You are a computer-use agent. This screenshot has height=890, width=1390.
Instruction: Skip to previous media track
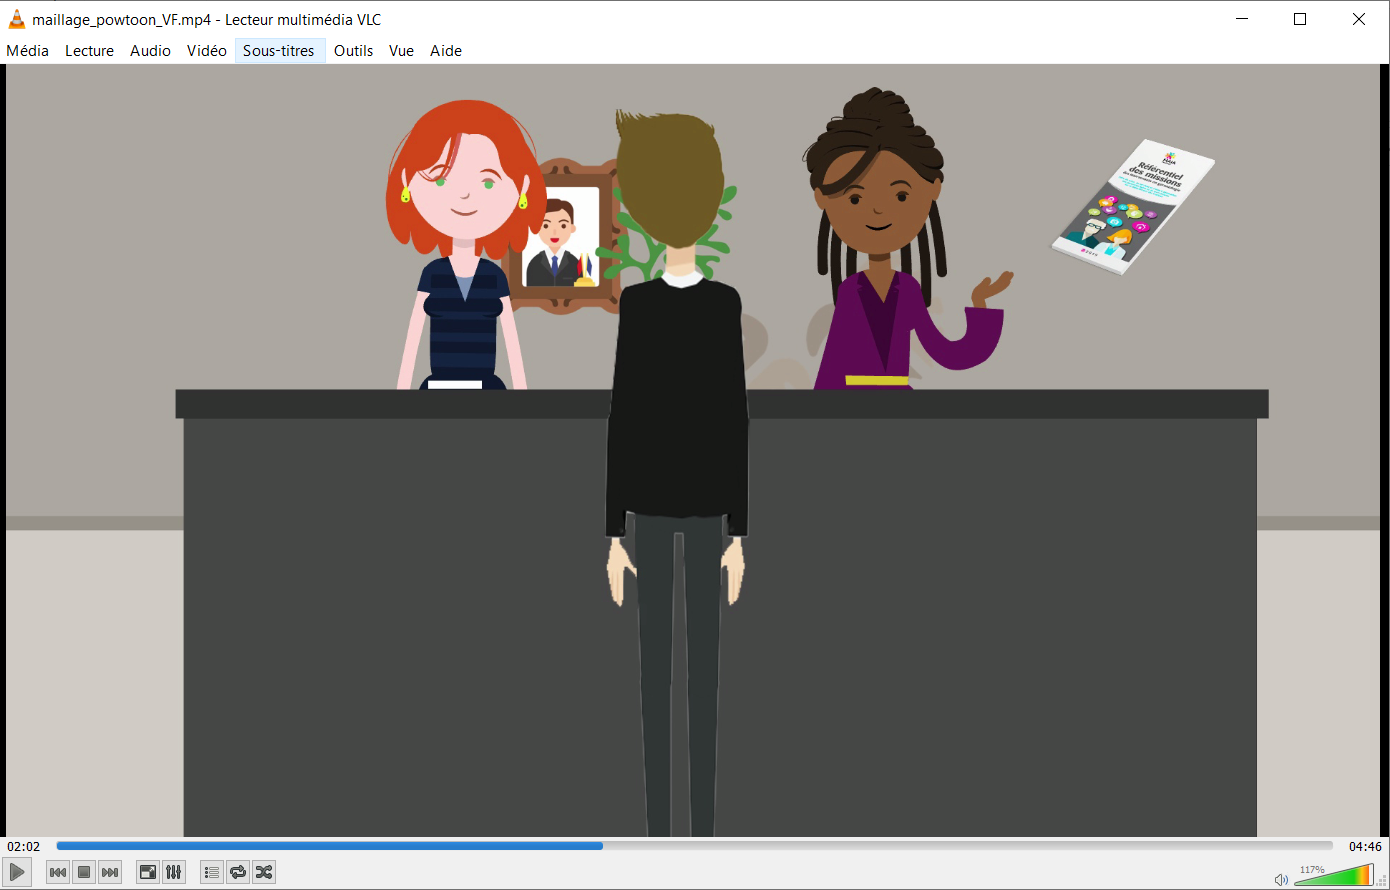point(58,872)
